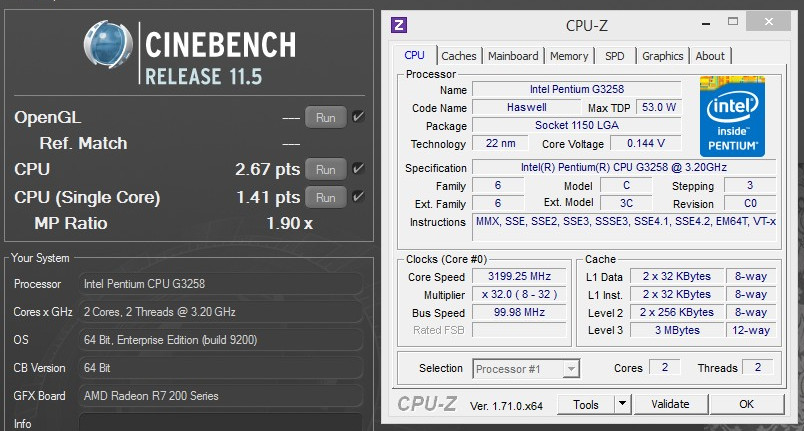Expand the arrow next to Tools
This screenshot has height=431, width=804.
click(622, 404)
